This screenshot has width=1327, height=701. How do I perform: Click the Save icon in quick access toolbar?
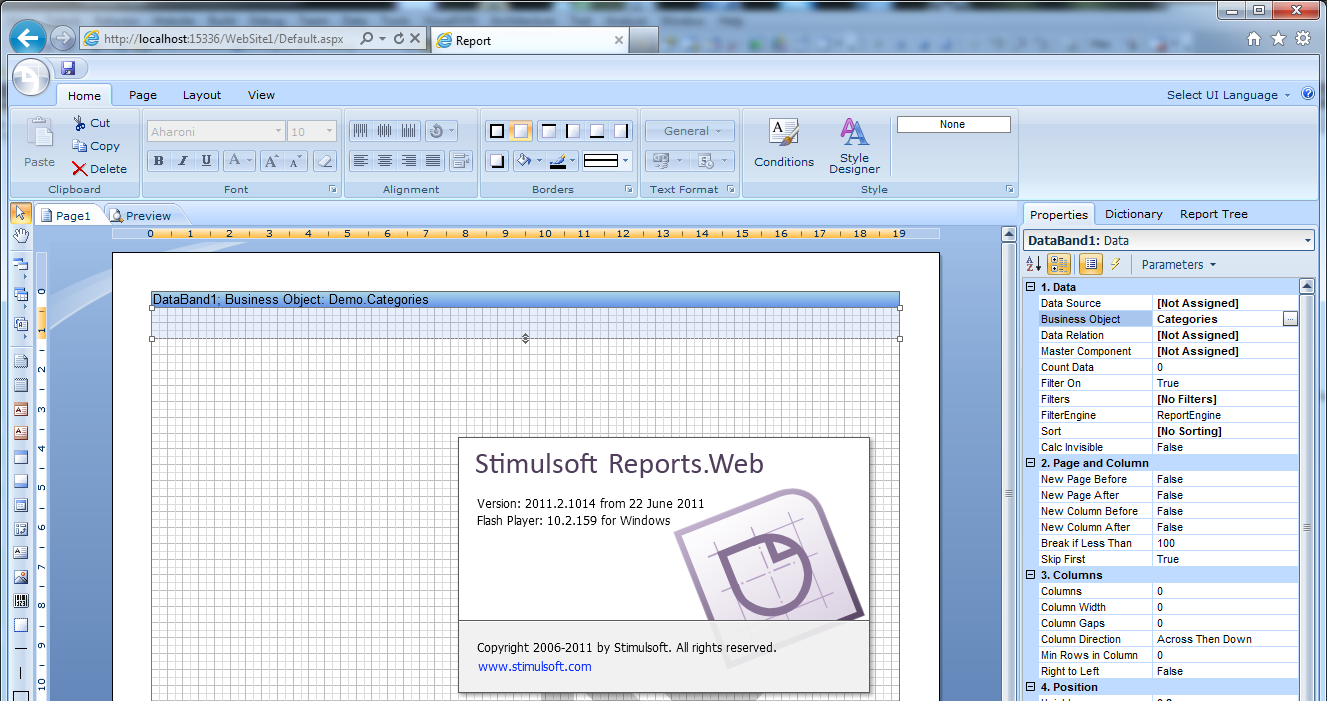coord(68,69)
